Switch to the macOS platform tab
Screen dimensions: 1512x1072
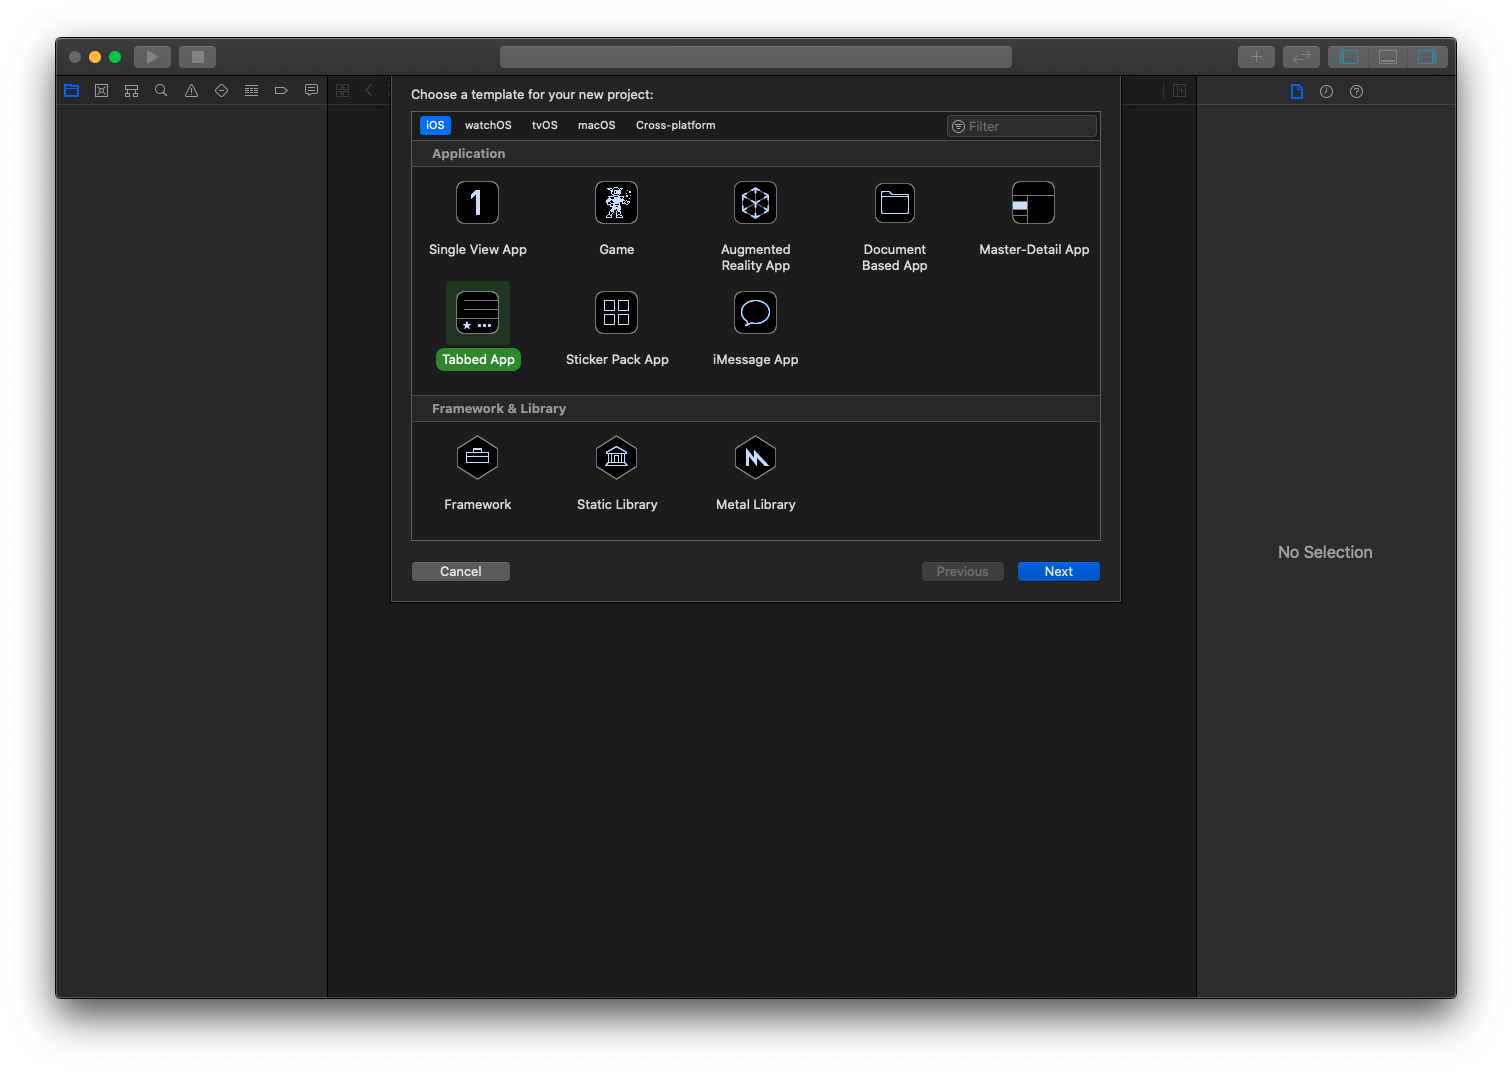tap(596, 125)
